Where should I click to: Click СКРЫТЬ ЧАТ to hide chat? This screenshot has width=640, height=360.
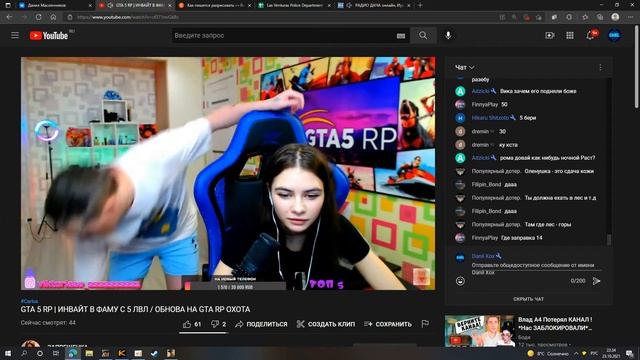529,299
